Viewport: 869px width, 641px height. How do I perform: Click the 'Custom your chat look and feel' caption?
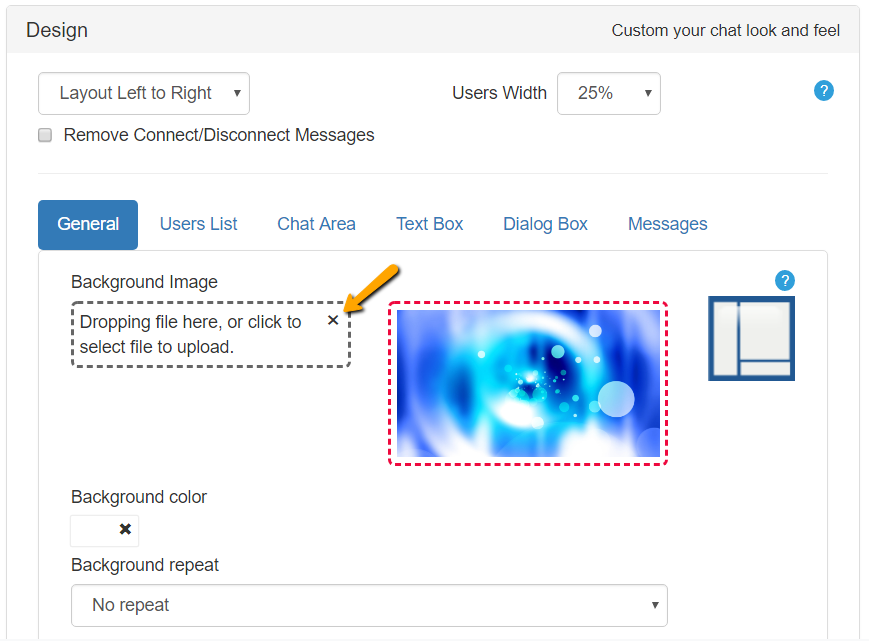pyautogui.click(x=725, y=30)
